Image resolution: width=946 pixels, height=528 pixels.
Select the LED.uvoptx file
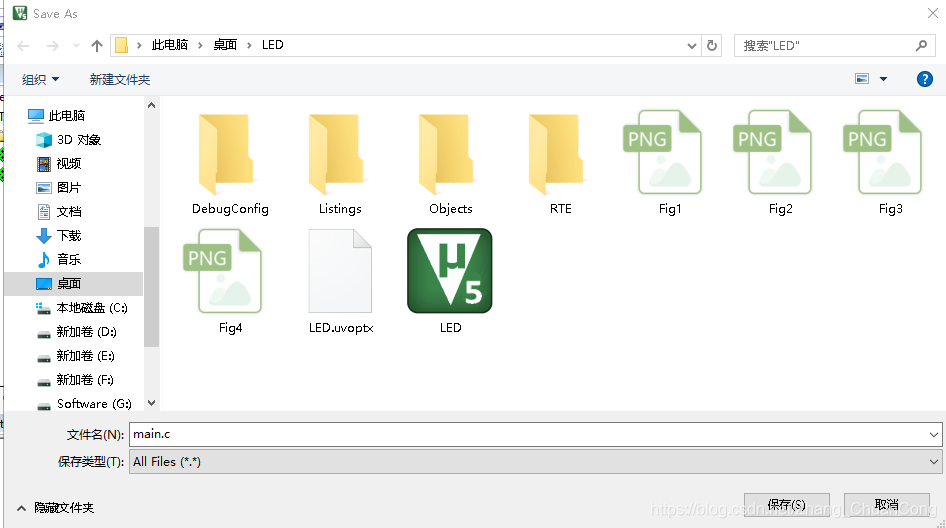340,281
